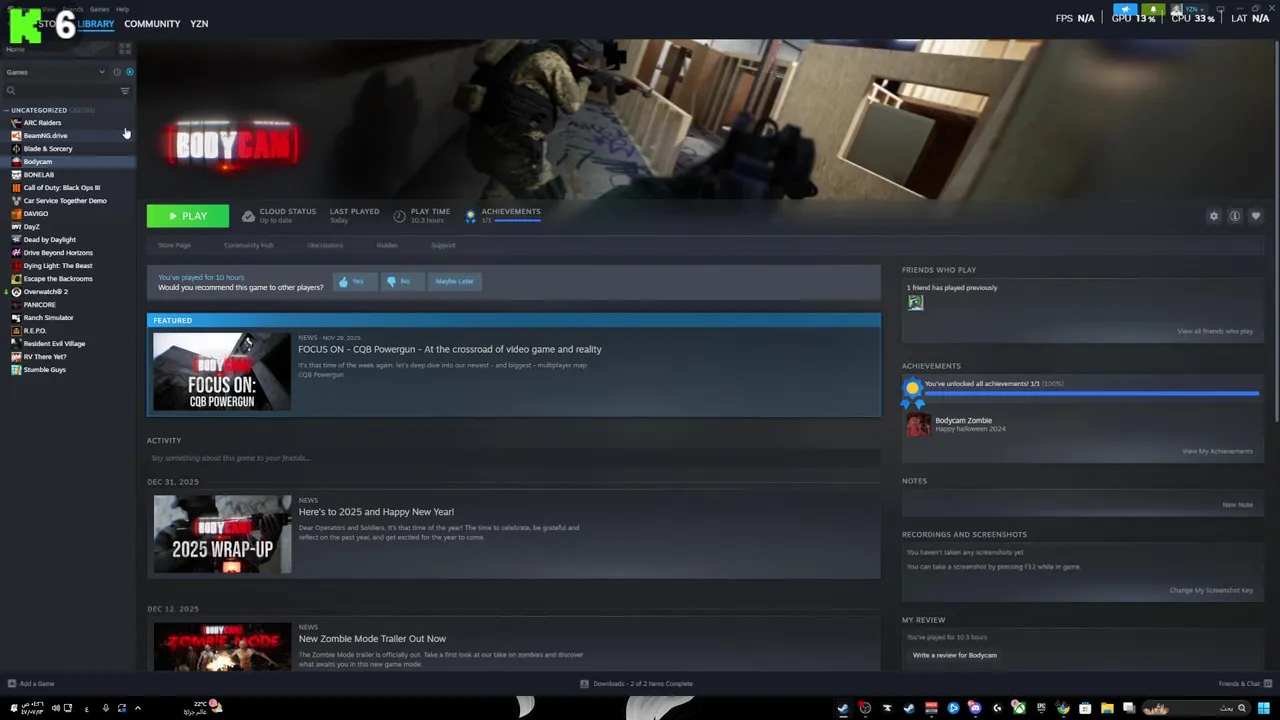Open advanced filter options icon
This screenshot has width=1280, height=720.
[125, 91]
